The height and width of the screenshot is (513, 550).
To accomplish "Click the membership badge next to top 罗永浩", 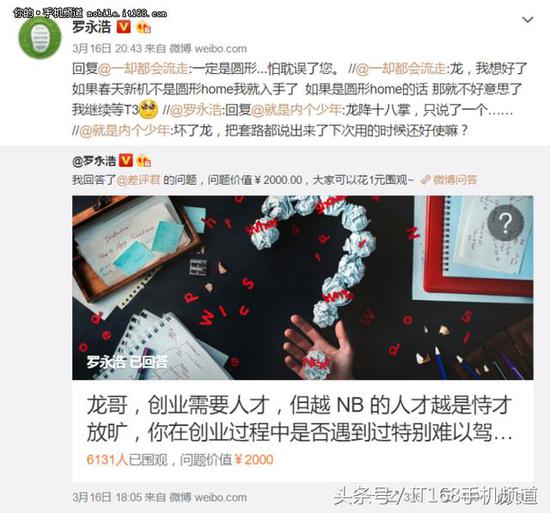I will click(x=143, y=27).
